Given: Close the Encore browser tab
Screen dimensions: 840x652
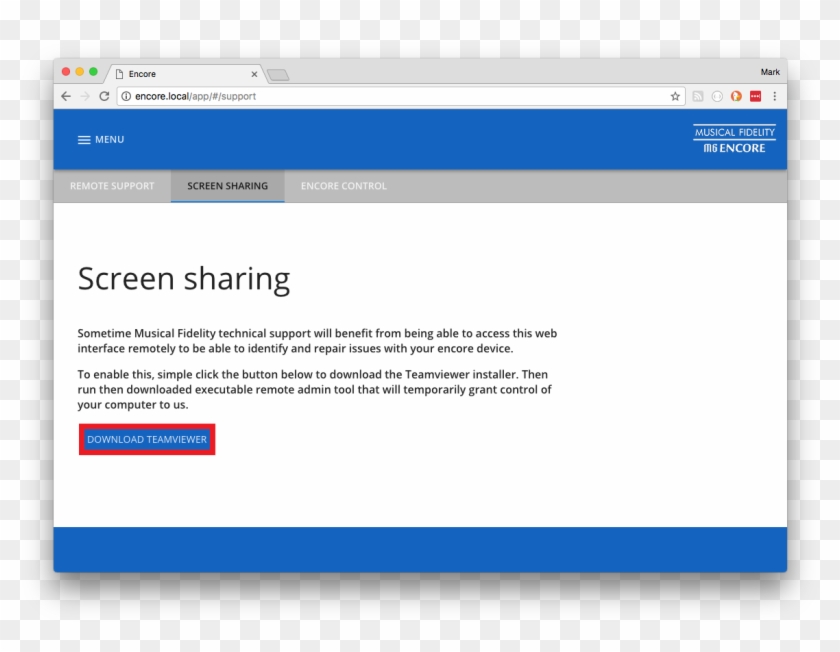Looking at the screenshot, I should point(254,74).
